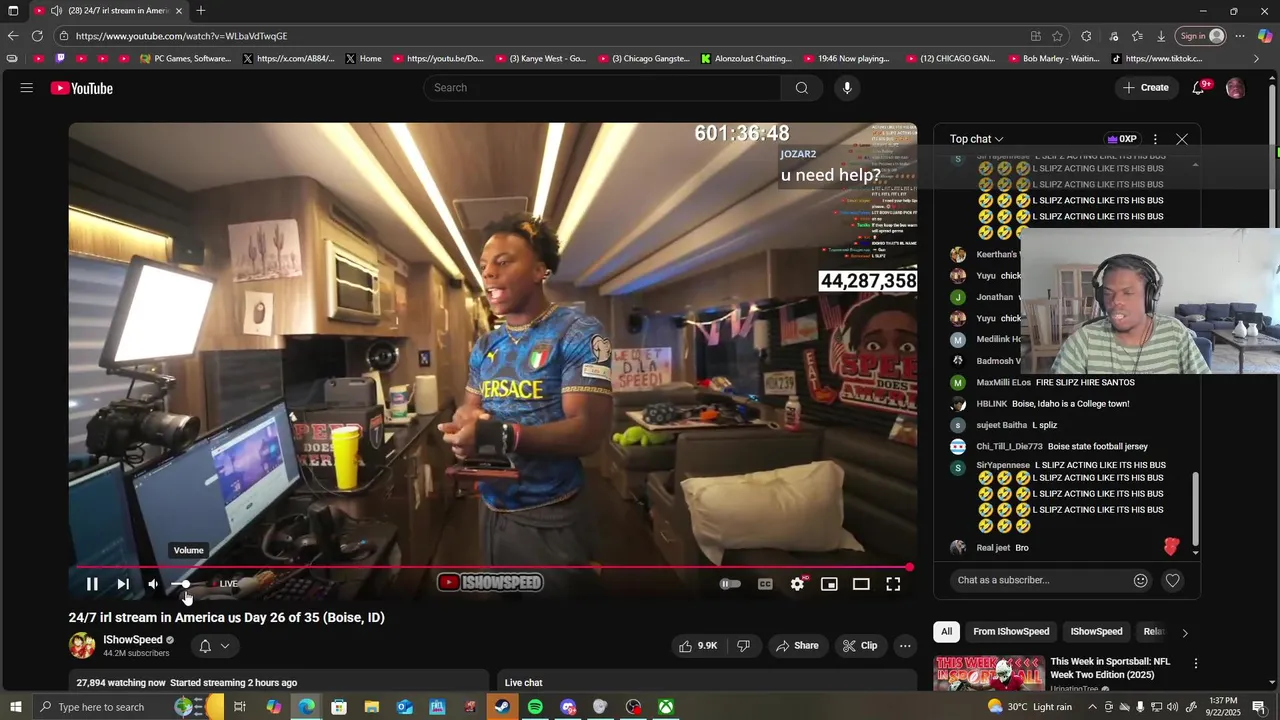The width and height of the screenshot is (1280, 720).
Task: Open AlonzoJust Chatting bookmark
Action: tap(746, 59)
